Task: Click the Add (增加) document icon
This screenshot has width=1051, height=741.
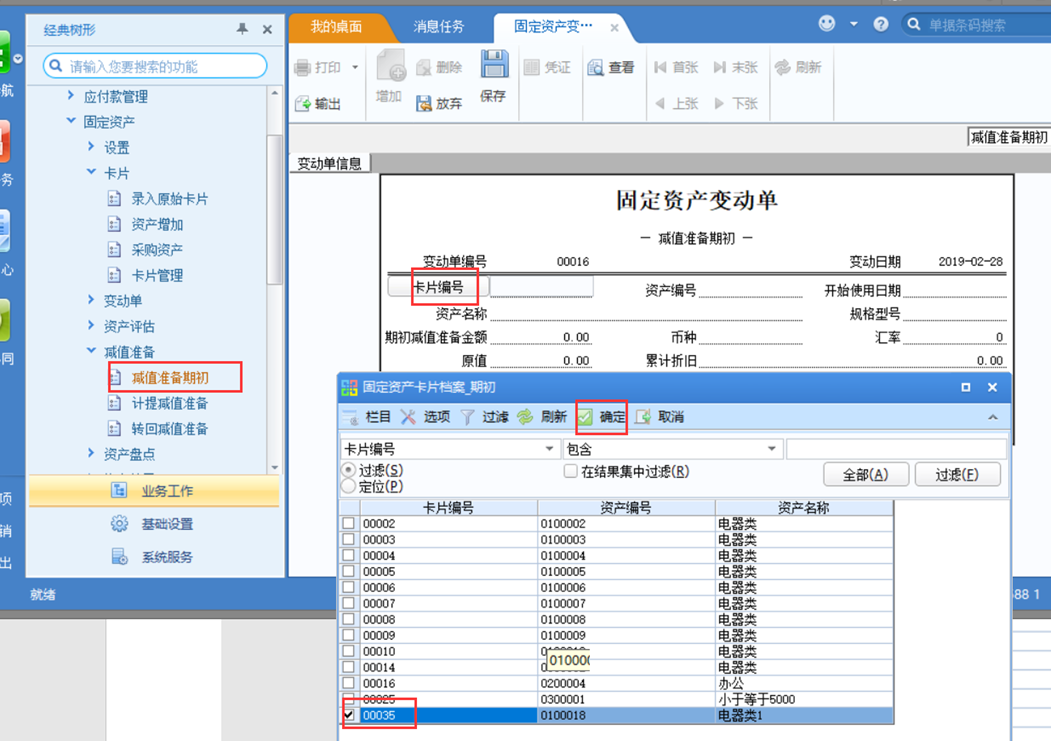Action: pyautogui.click(x=390, y=66)
